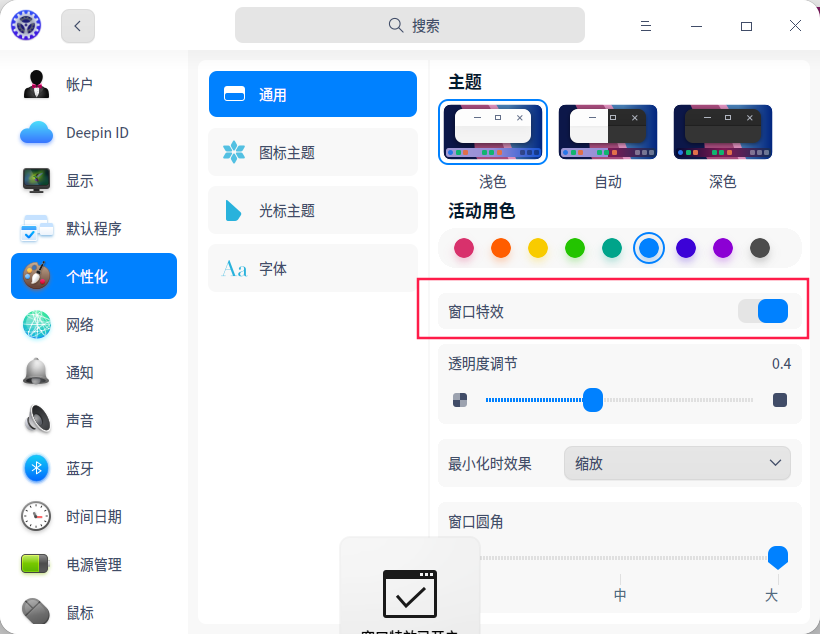This screenshot has height=634, width=820.
Task: Click the snowflake icon of 图标主题
Action: (x=234, y=152)
